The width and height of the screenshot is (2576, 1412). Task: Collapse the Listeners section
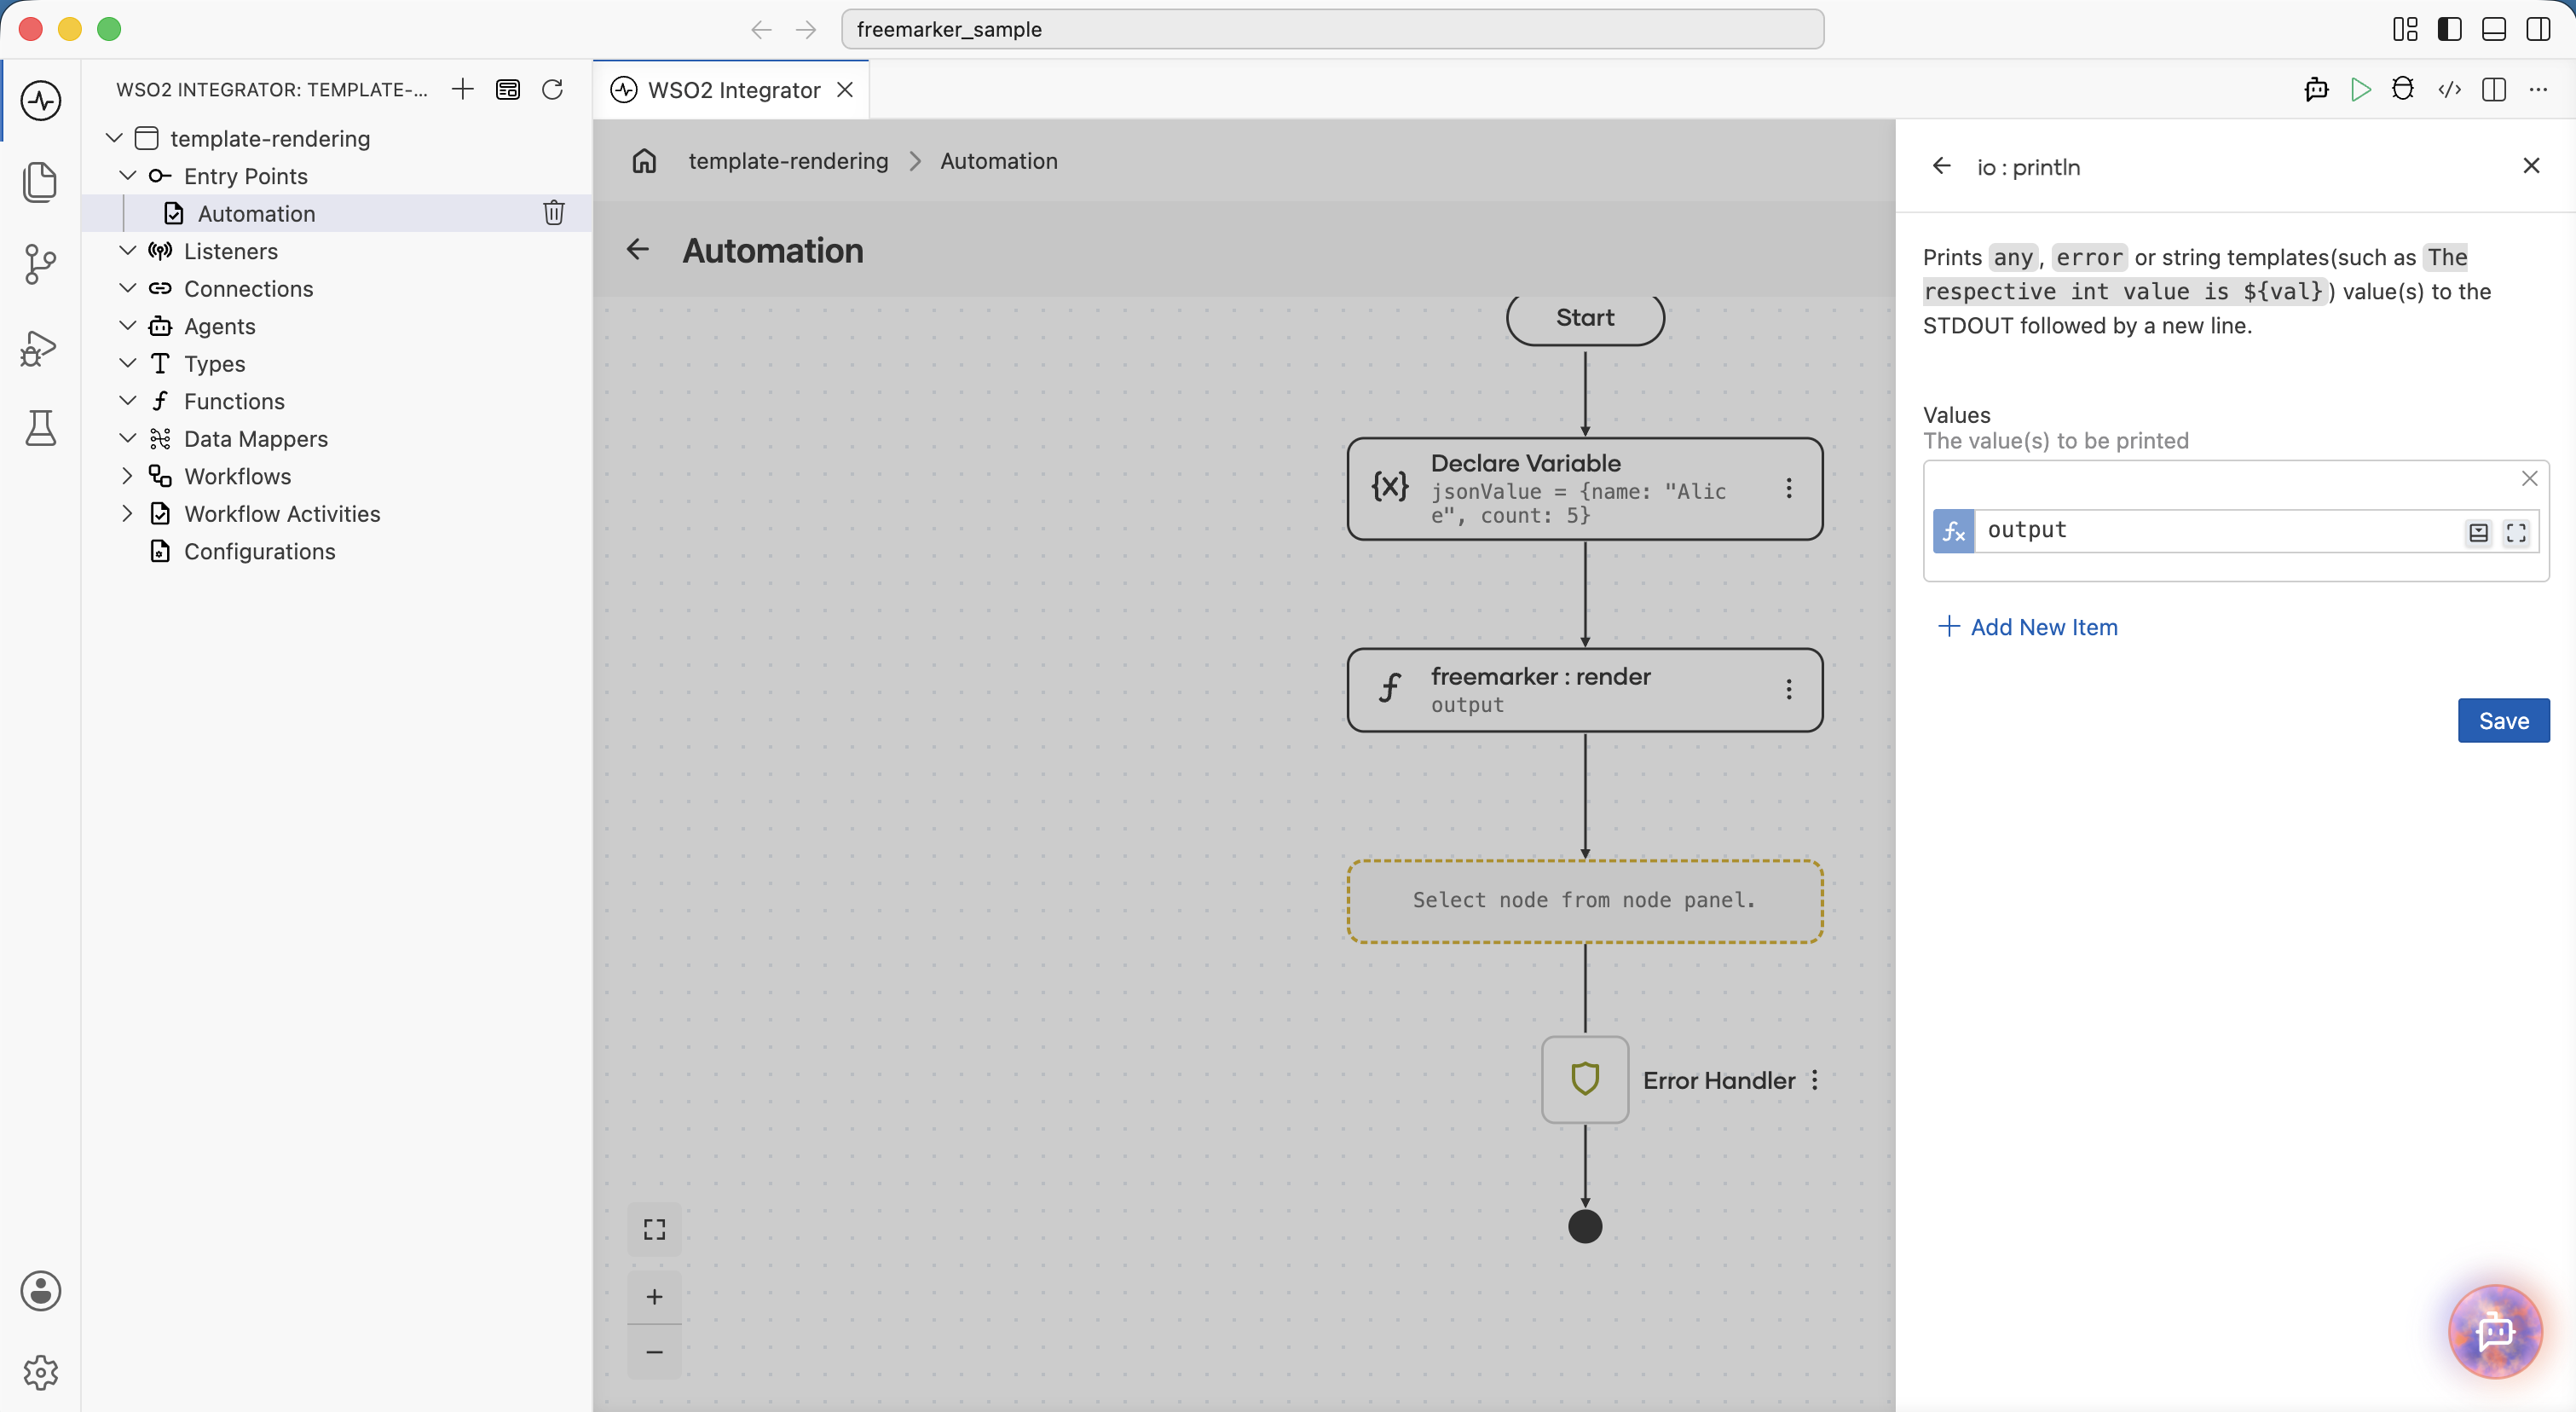(x=127, y=250)
